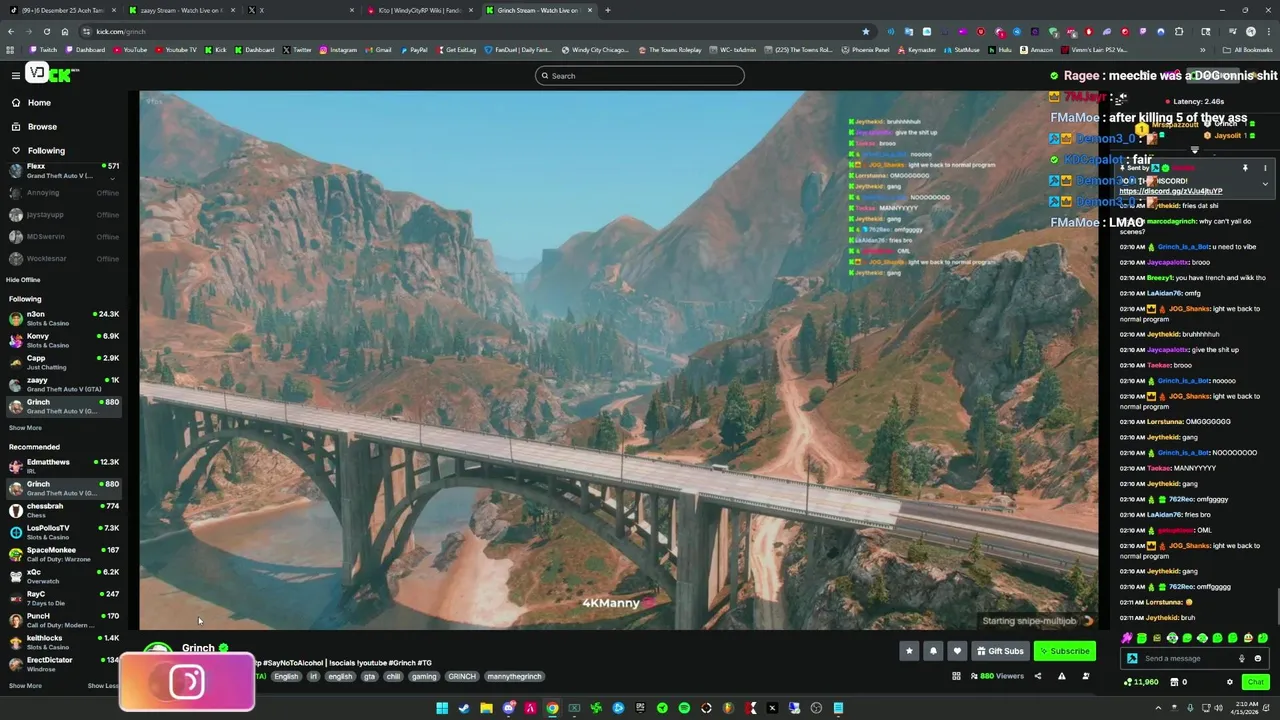1280x720 pixels.
Task: Open the discord.gg invite link in pinned message
Action: click(1170, 191)
